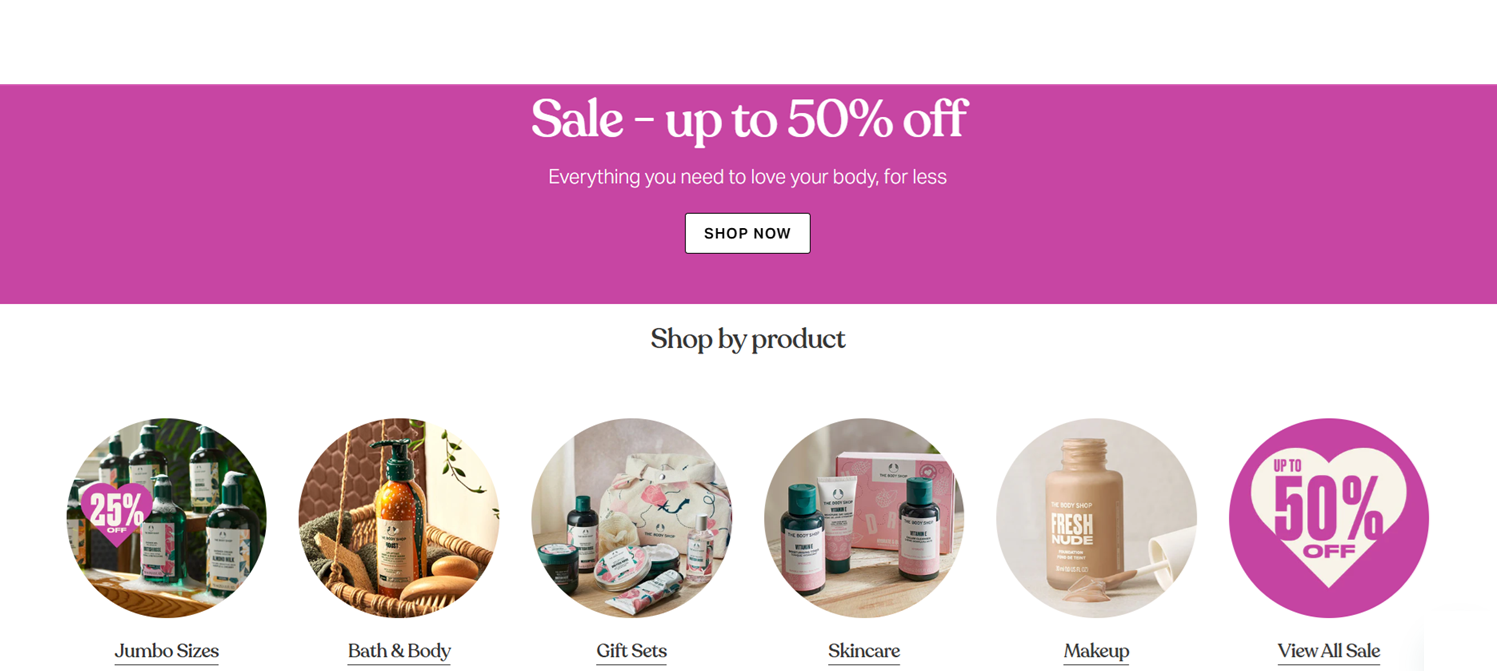Viewport: 1497px width, 671px height.
Task: Visit the Makeup link
Action: pos(1096,651)
